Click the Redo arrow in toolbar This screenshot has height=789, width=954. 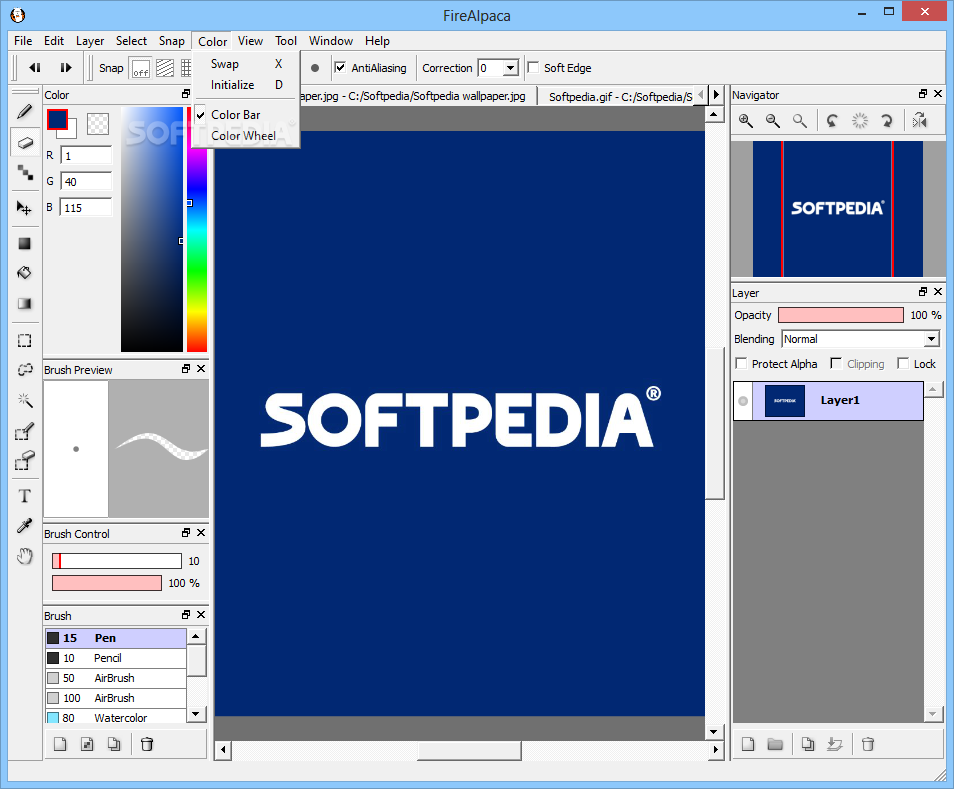click(66, 68)
